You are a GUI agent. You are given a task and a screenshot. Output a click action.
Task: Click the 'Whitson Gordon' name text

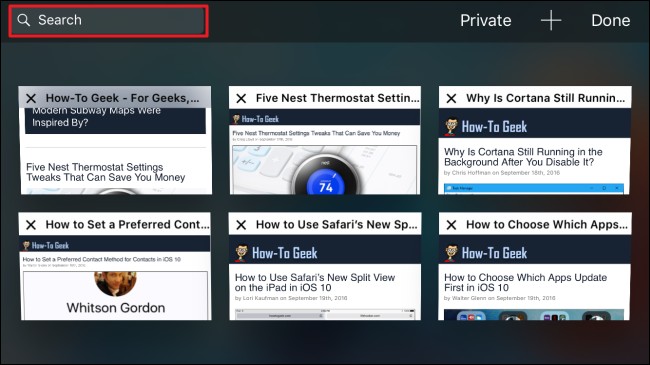coord(116,308)
